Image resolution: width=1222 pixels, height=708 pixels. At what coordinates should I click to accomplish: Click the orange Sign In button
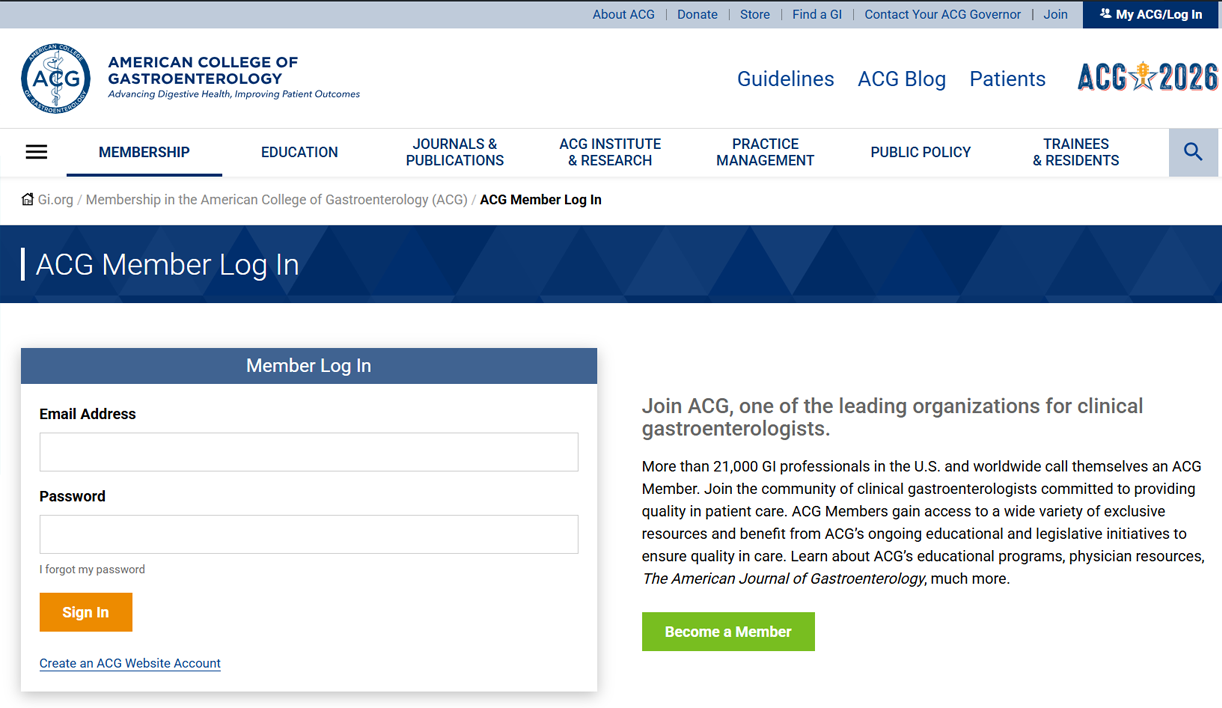point(86,612)
